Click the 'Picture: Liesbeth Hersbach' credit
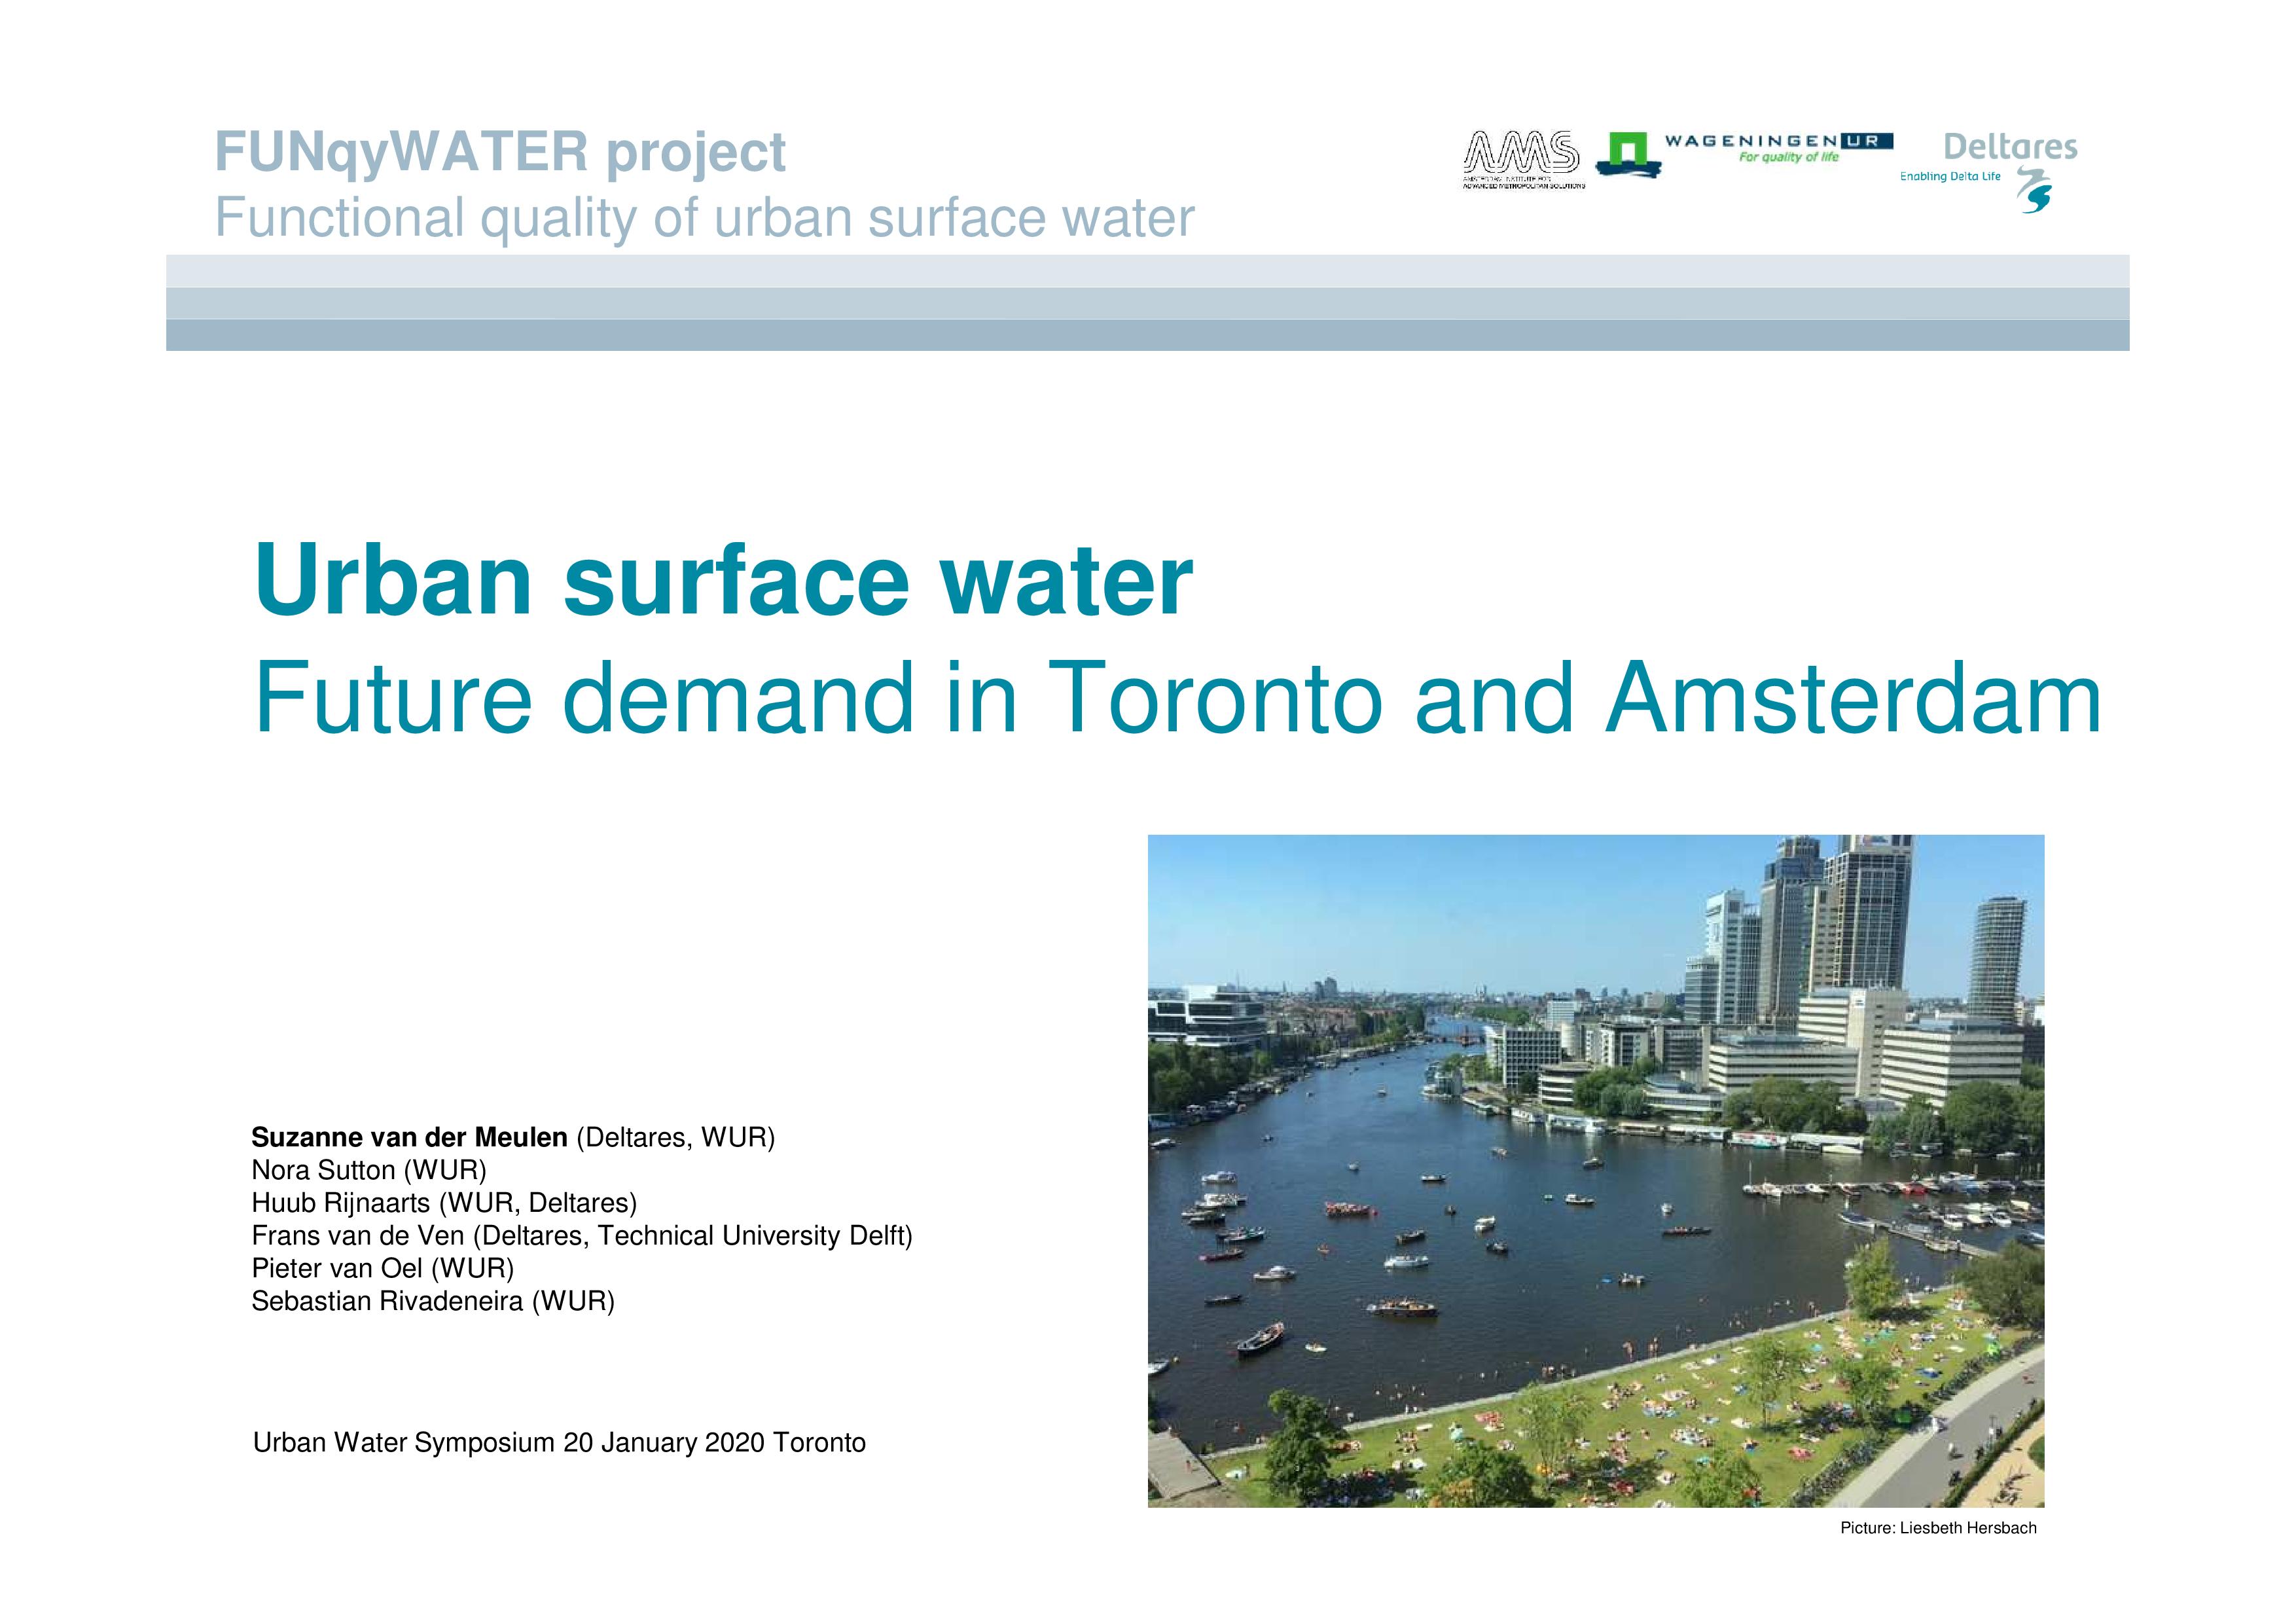2296x1623 pixels. [x=1938, y=1528]
